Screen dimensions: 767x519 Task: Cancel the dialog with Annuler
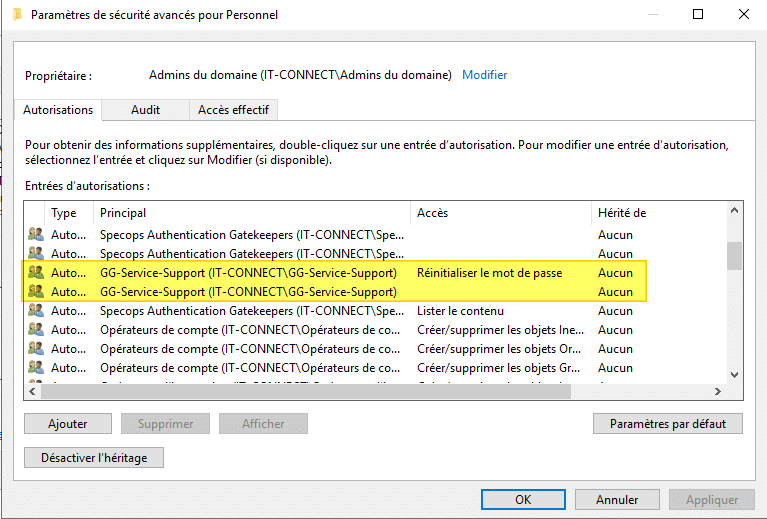coord(617,499)
